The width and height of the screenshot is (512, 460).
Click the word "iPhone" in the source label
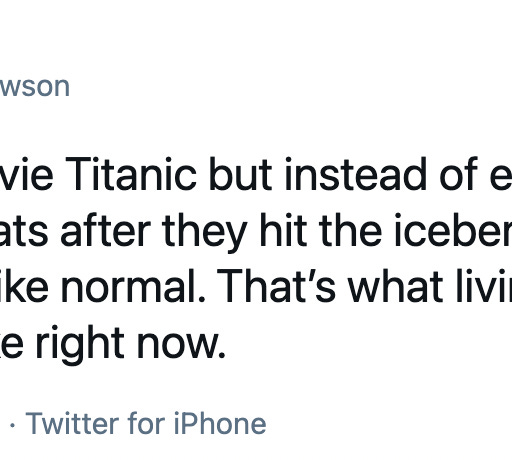220,423
